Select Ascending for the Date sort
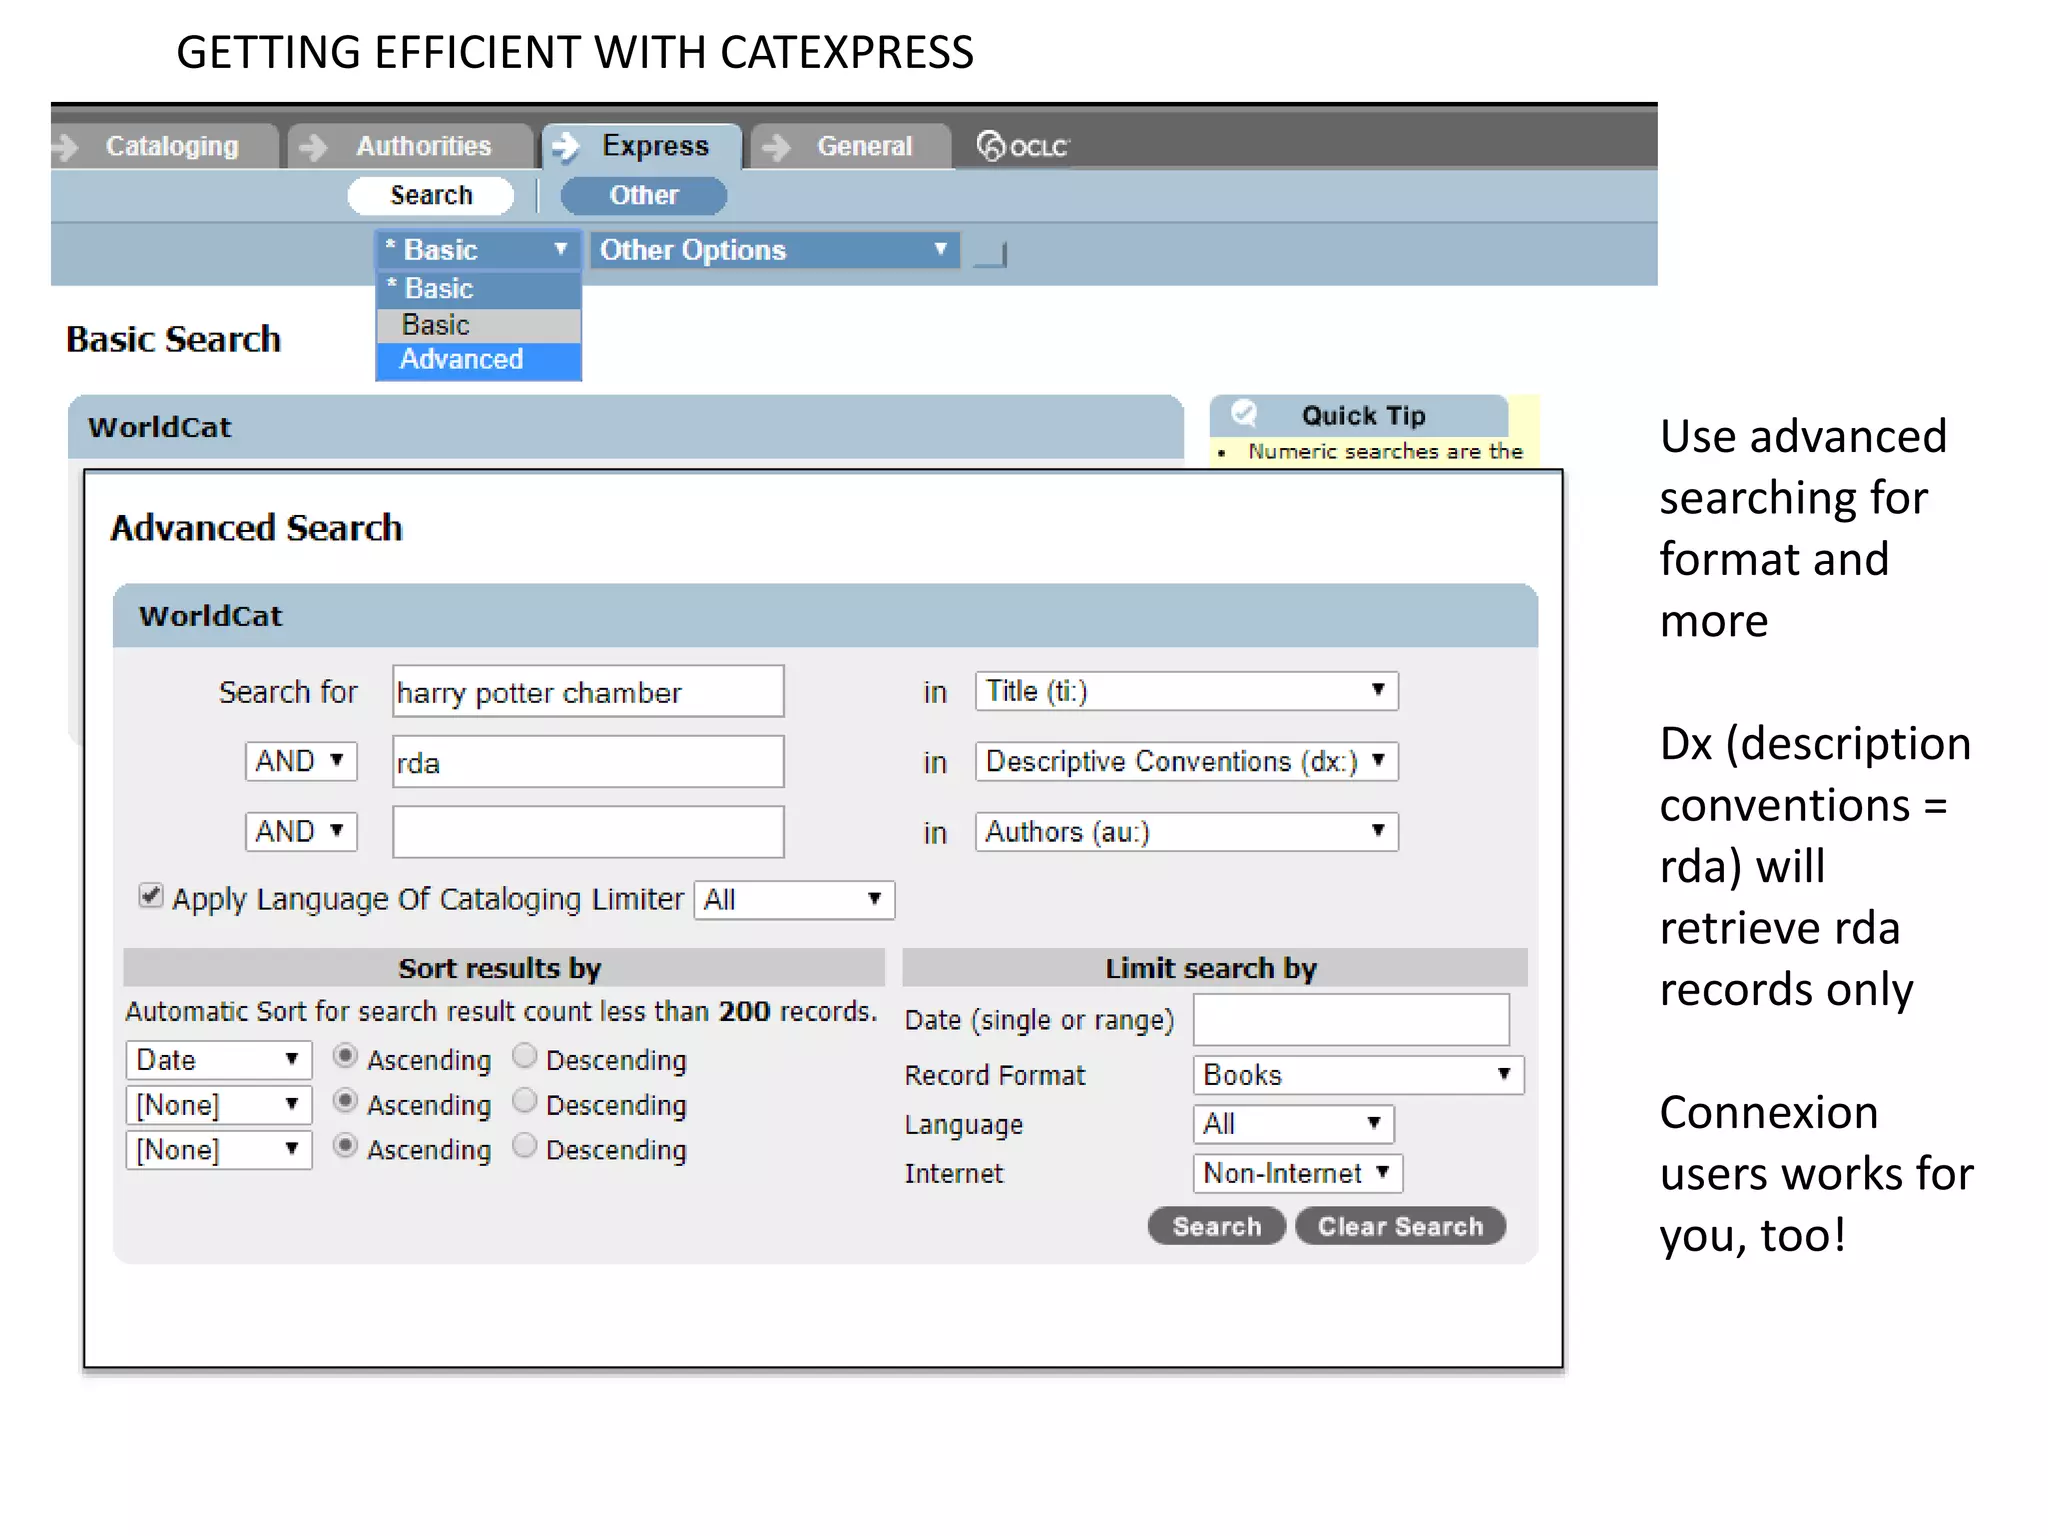The image size is (2048, 1536). (345, 1056)
